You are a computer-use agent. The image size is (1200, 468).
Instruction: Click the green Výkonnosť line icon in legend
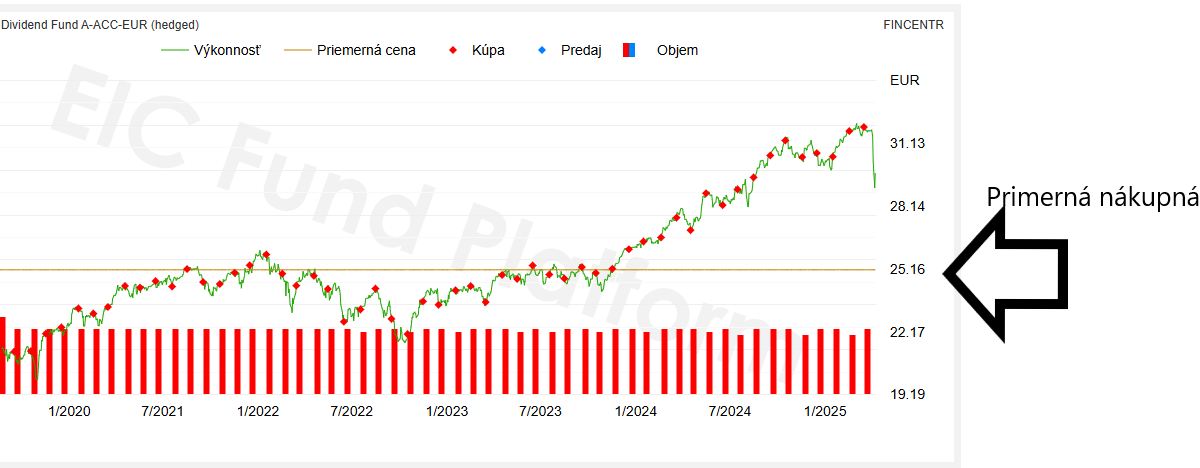[x=174, y=50]
